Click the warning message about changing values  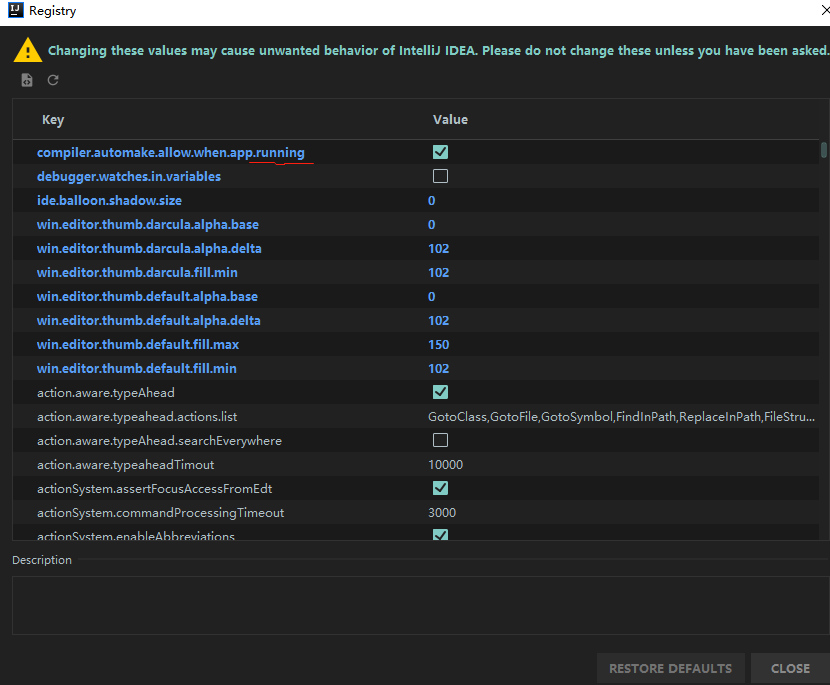tap(438, 50)
